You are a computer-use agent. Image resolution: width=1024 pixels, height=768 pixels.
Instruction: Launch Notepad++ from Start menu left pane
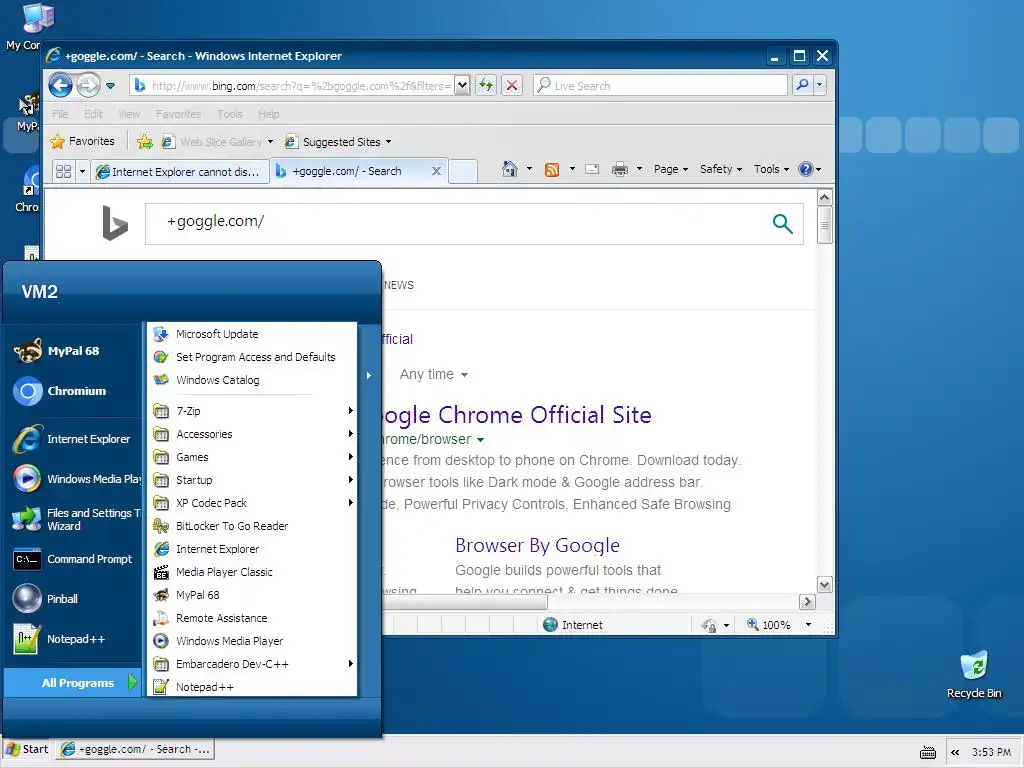(x=73, y=639)
